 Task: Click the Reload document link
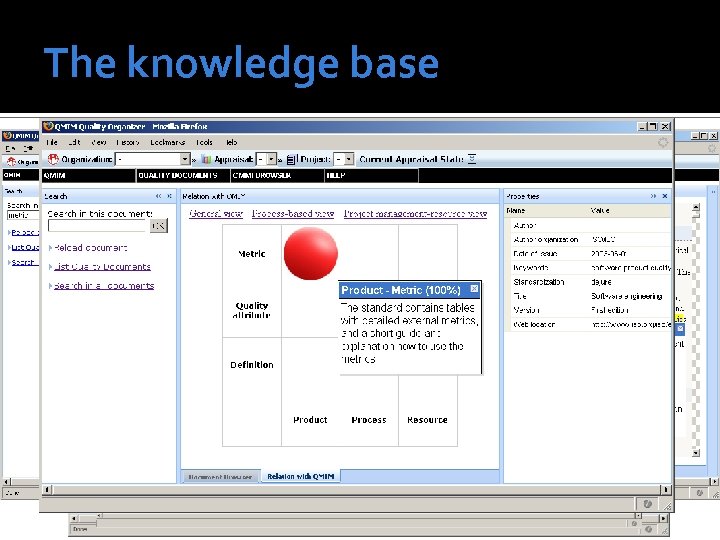tap(91, 248)
